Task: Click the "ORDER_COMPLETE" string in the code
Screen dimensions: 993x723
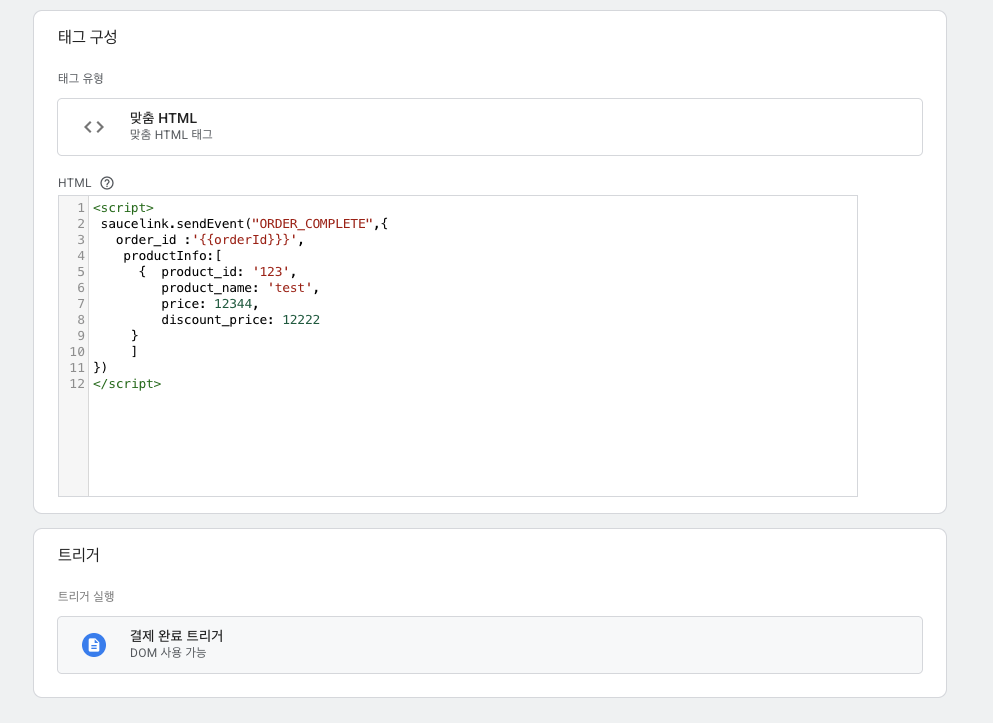Action: tap(312, 223)
